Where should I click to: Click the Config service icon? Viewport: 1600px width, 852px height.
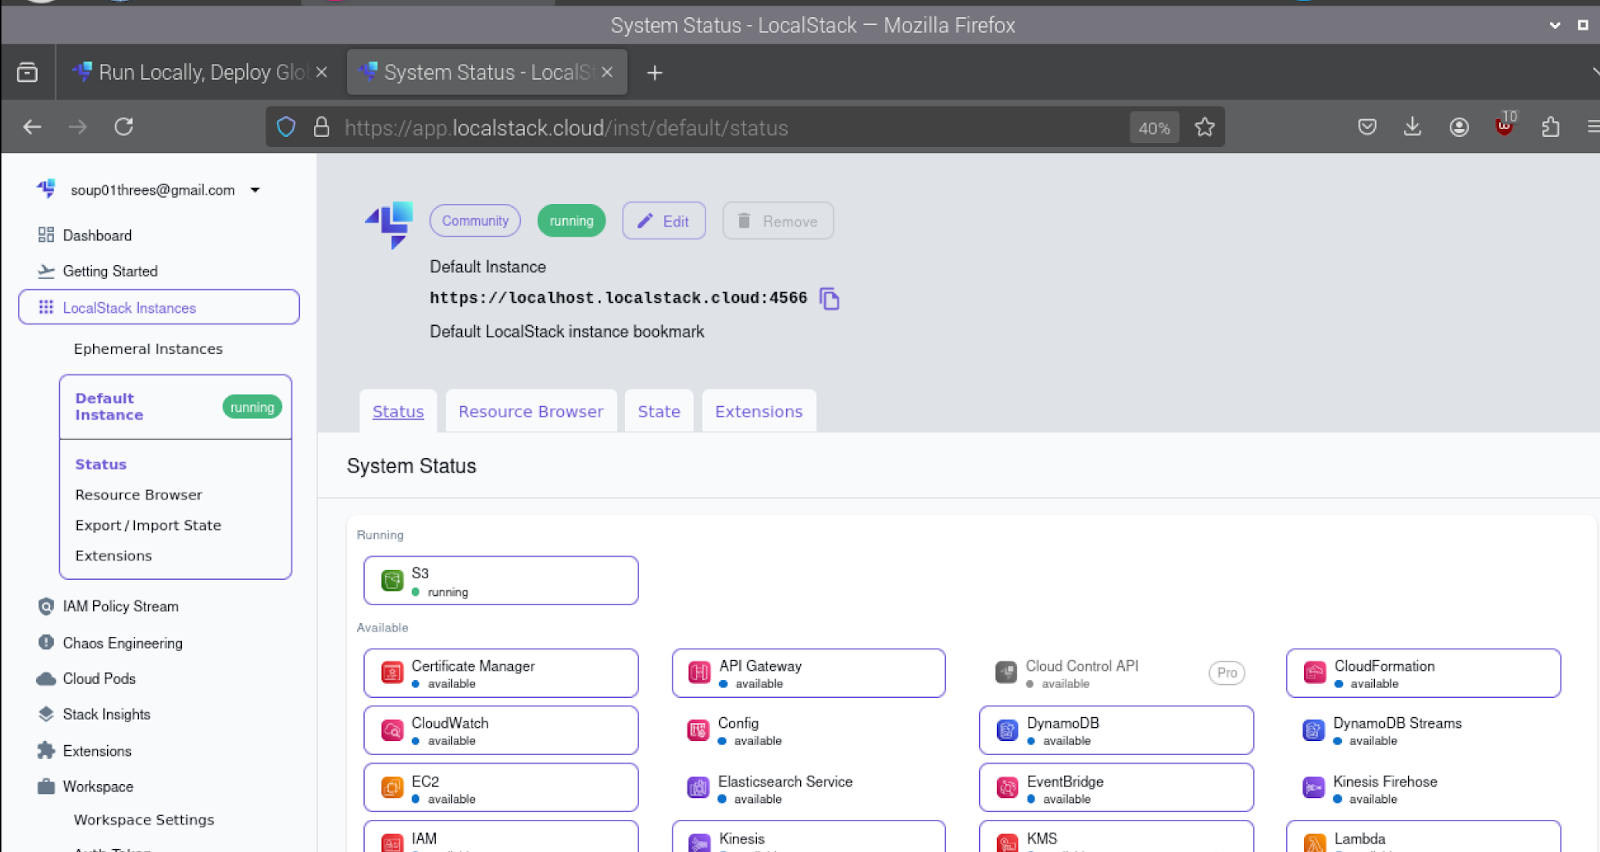698,731
